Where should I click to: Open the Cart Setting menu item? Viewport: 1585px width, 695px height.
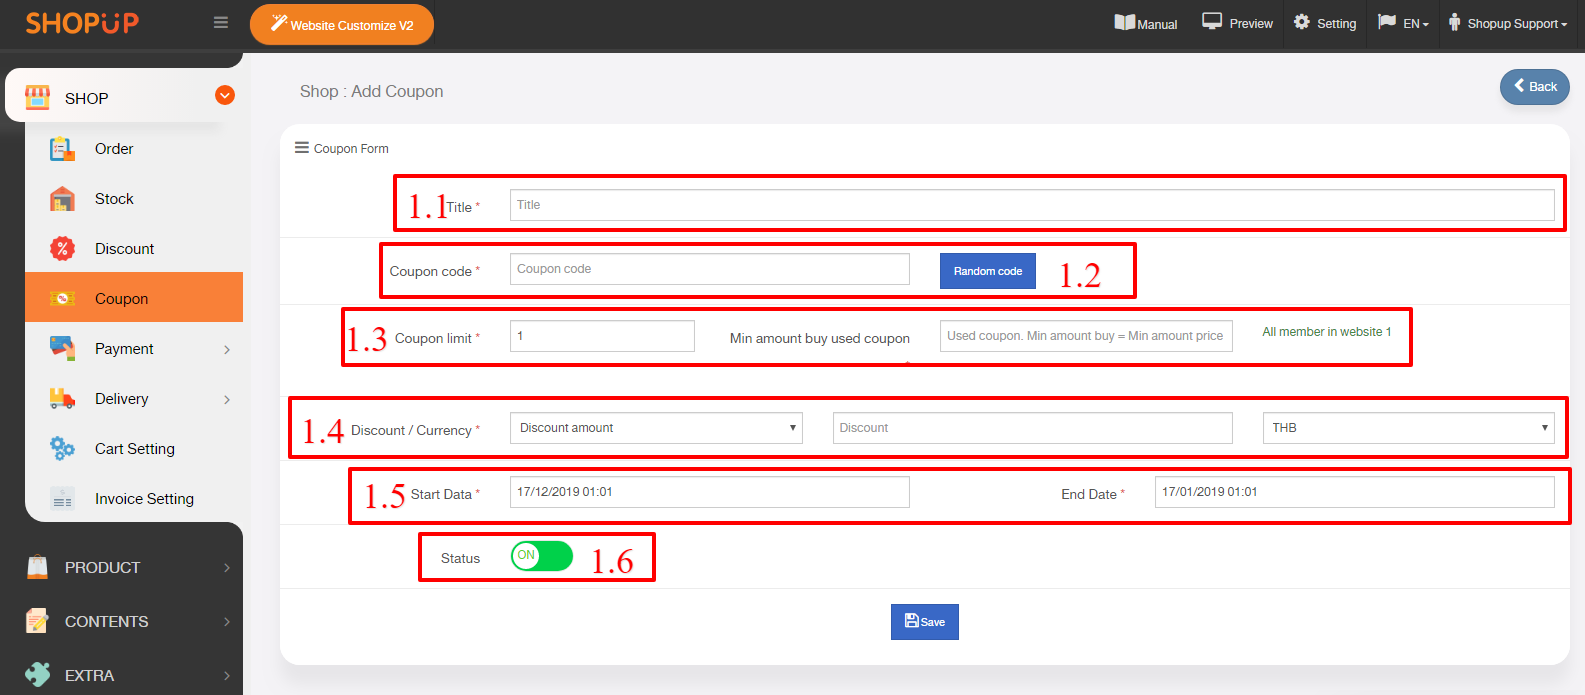[x=135, y=449]
